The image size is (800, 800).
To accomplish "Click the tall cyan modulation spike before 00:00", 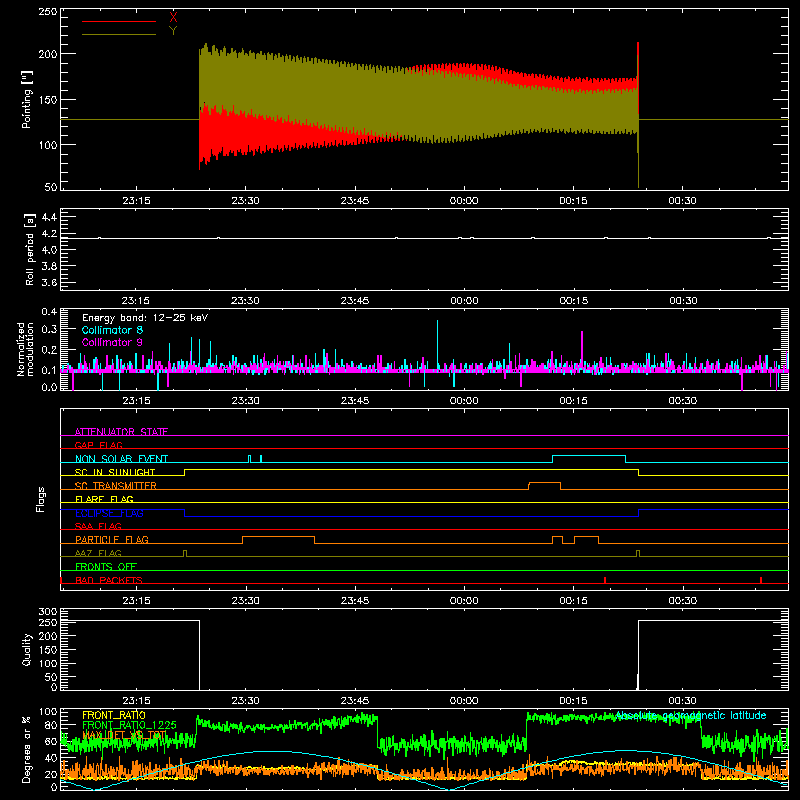I will point(437,345).
